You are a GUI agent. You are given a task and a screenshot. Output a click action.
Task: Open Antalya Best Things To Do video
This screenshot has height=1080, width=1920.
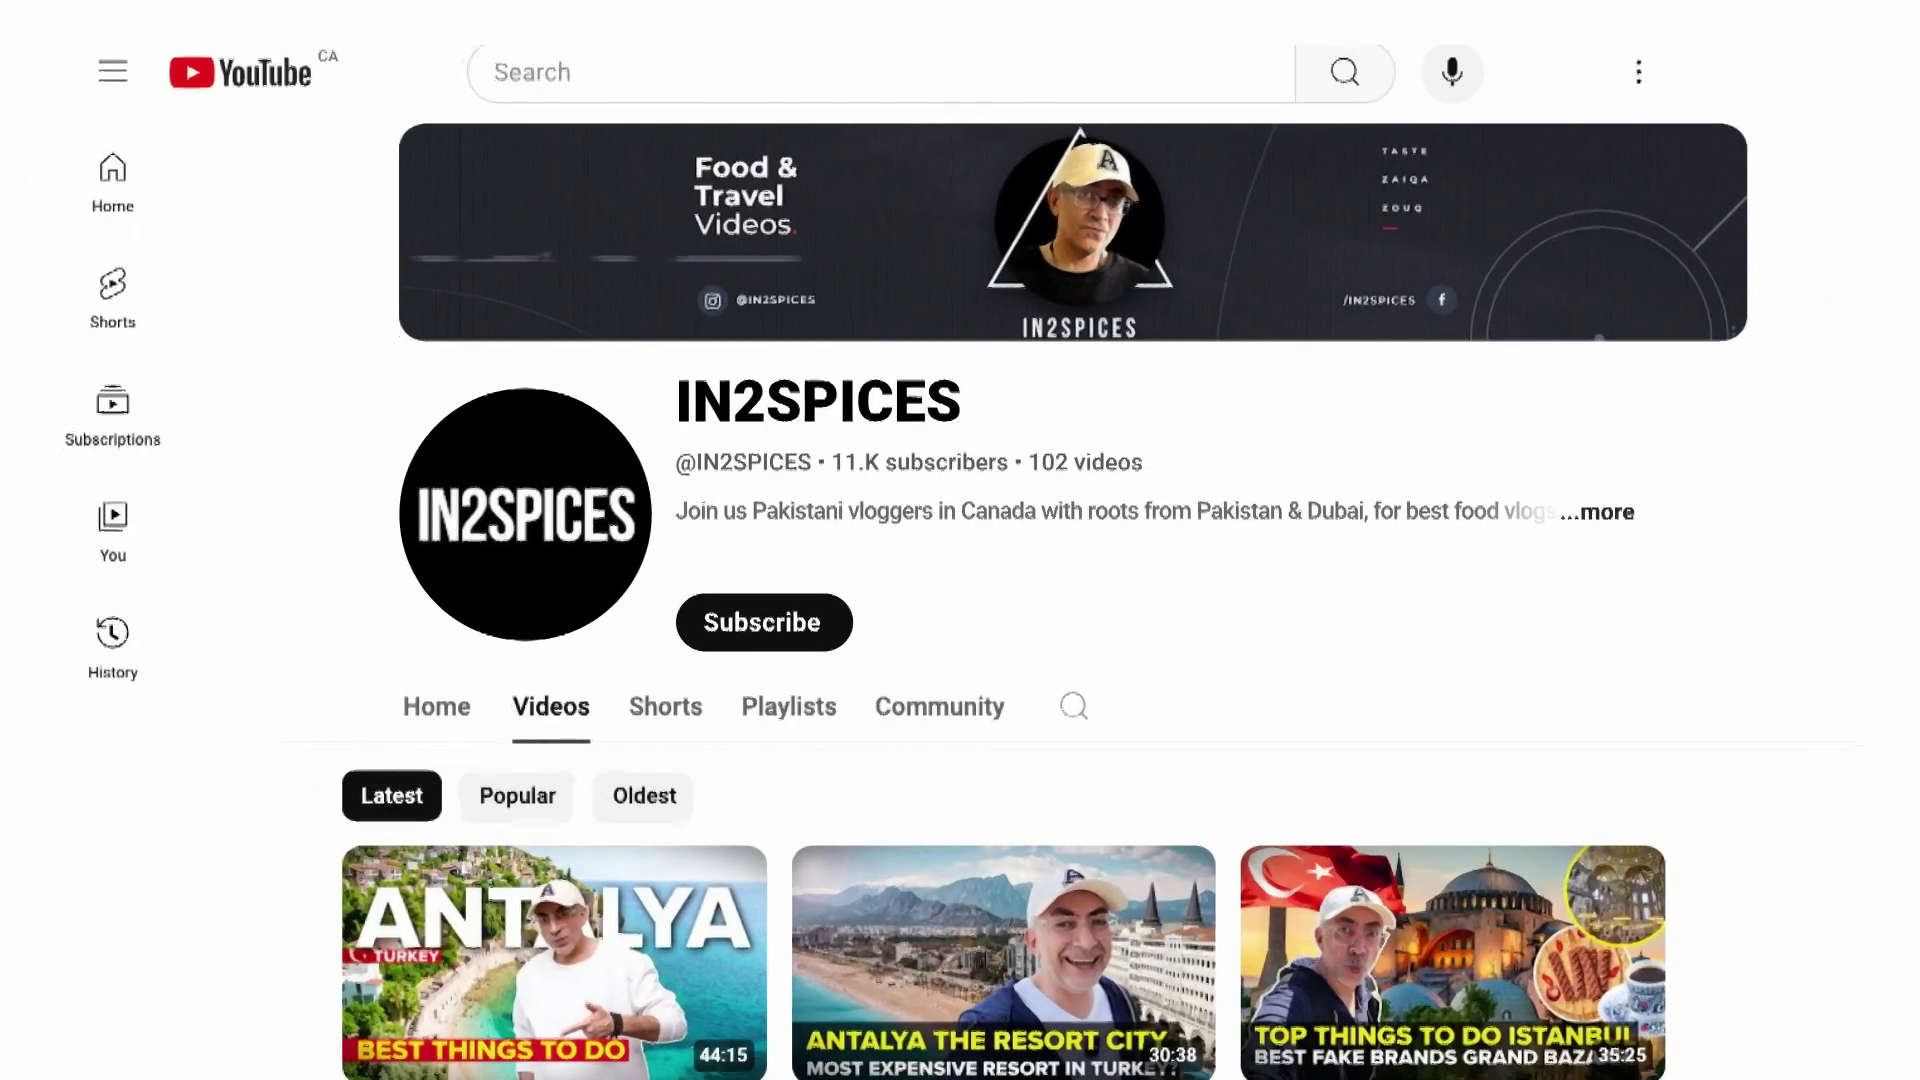(554, 960)
